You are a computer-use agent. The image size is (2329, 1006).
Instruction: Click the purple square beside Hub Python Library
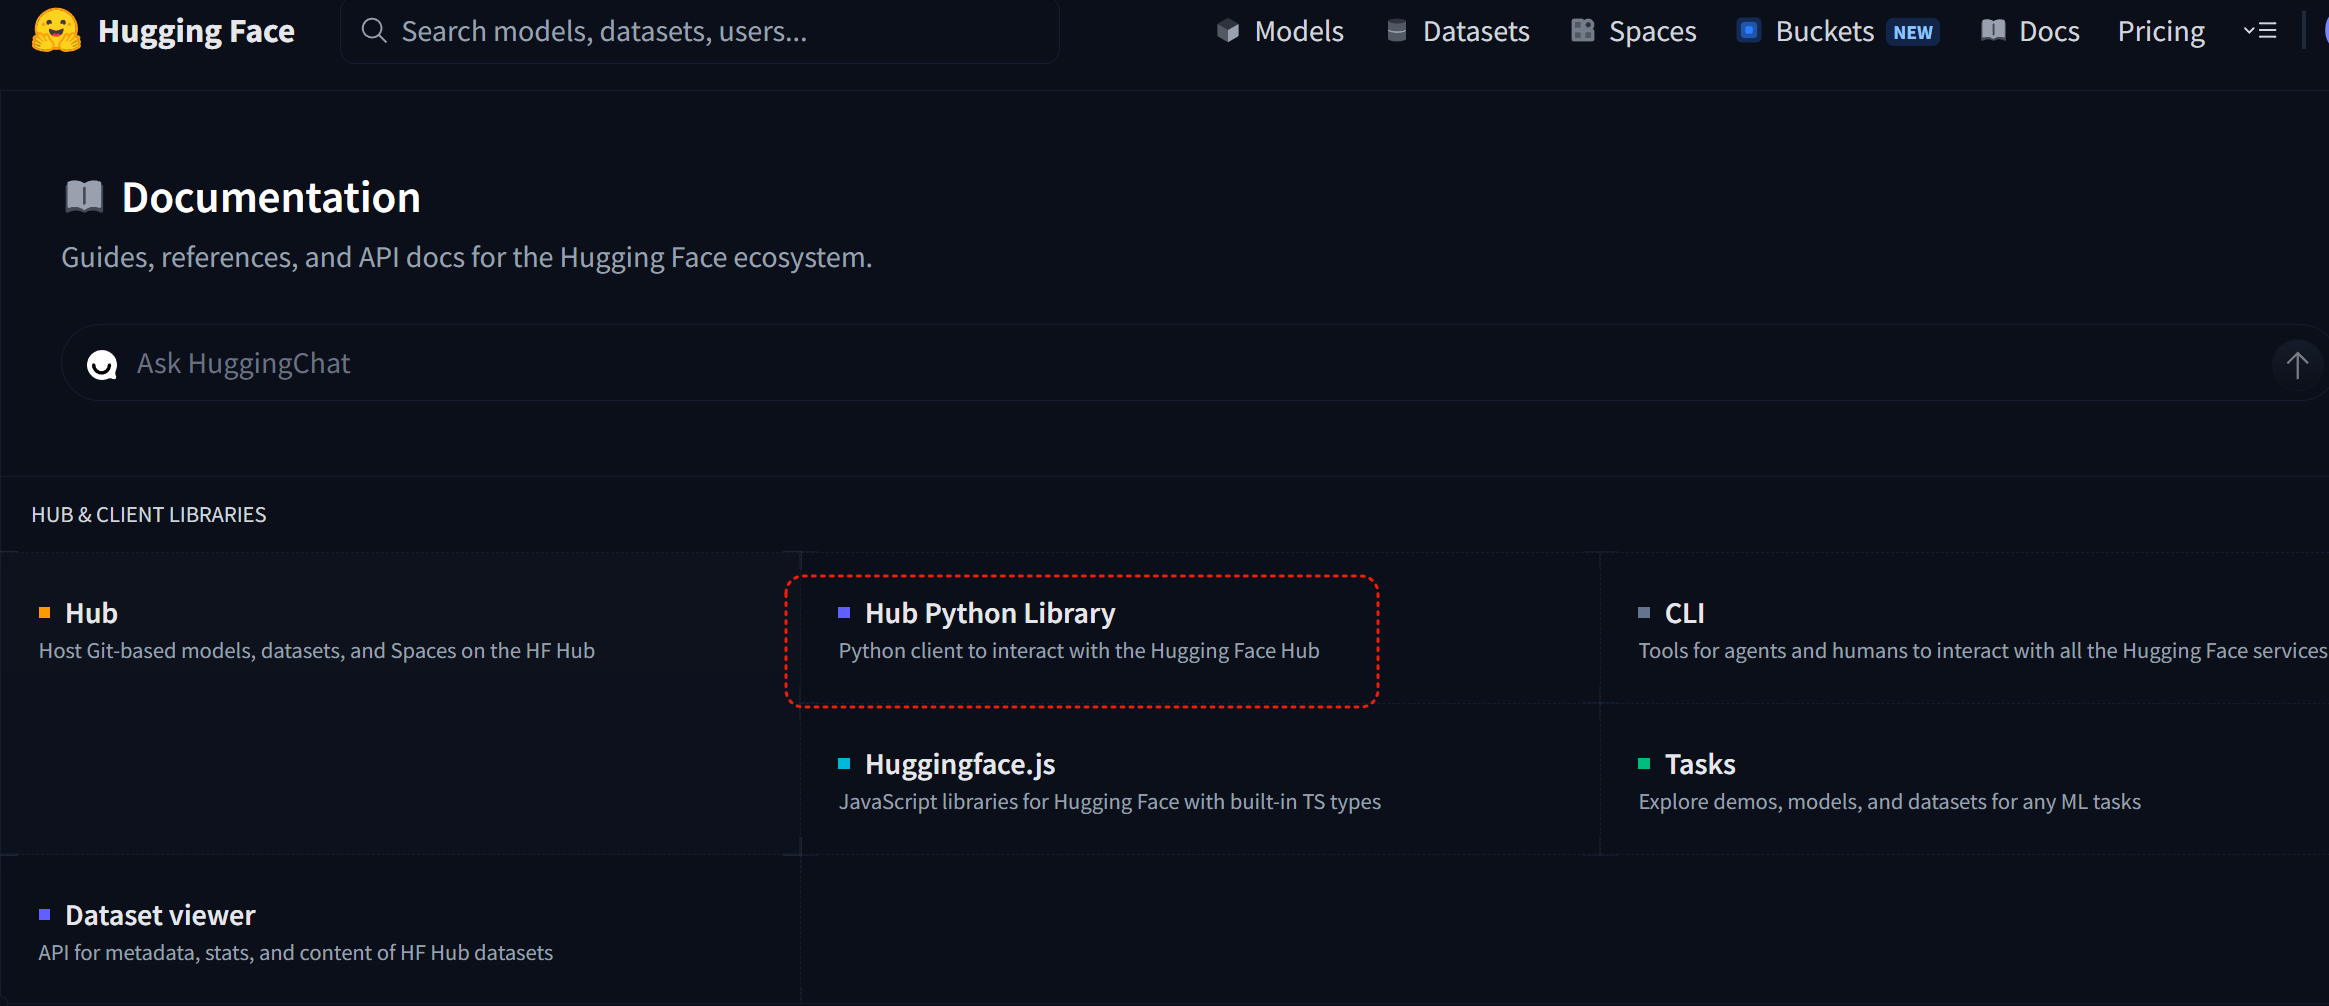pos(844,612)
